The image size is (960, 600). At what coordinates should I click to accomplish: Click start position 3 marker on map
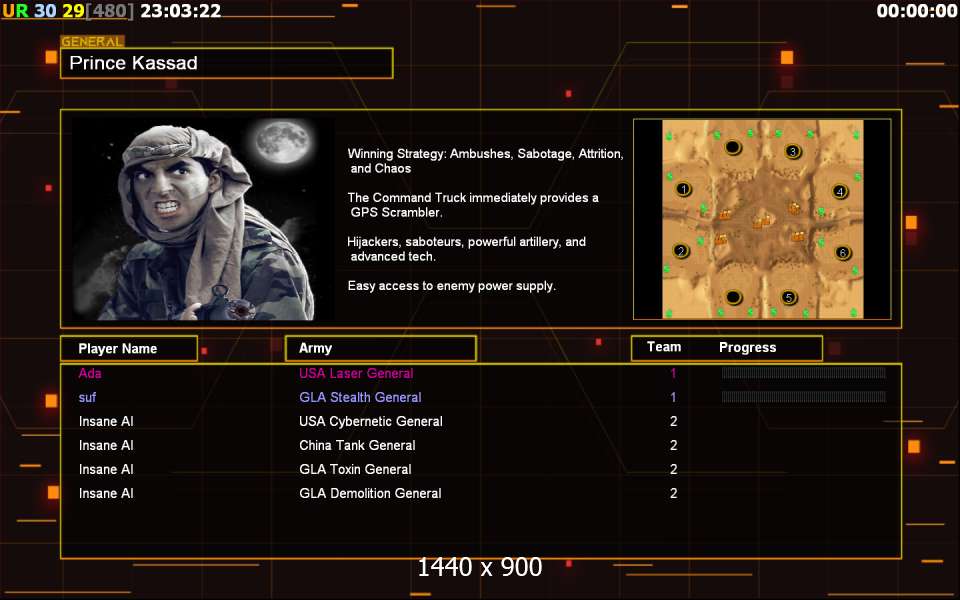(x=793, y=151)
